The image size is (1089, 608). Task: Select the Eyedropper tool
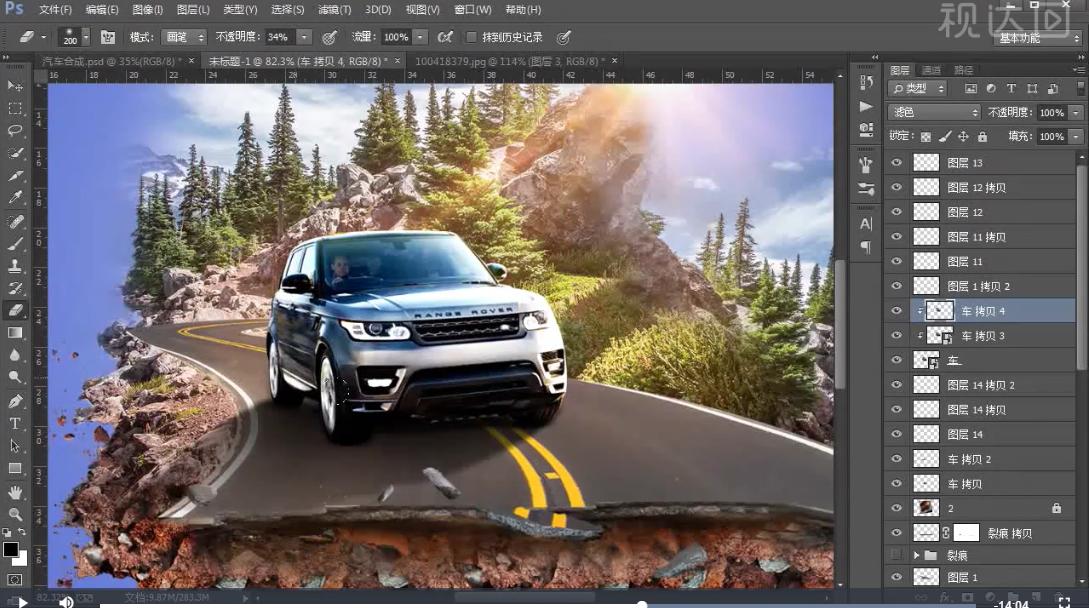tap(15, 198)
